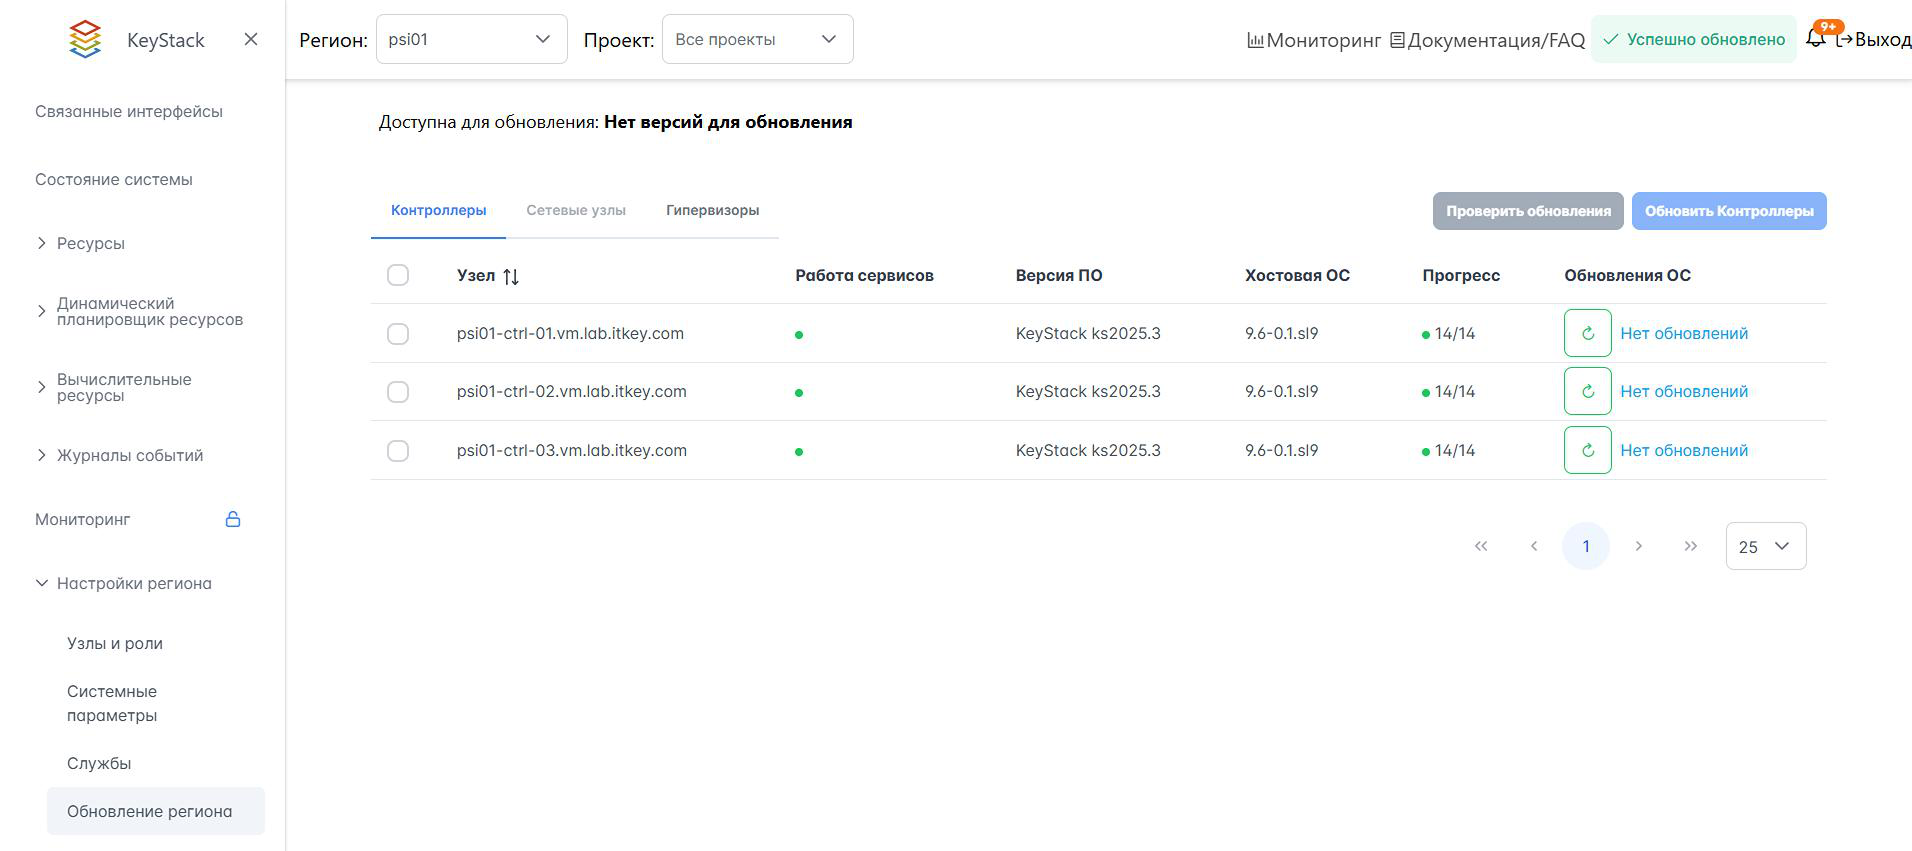
Task: Switch to the Сетевые узлы tab
Action: [576, 210]
